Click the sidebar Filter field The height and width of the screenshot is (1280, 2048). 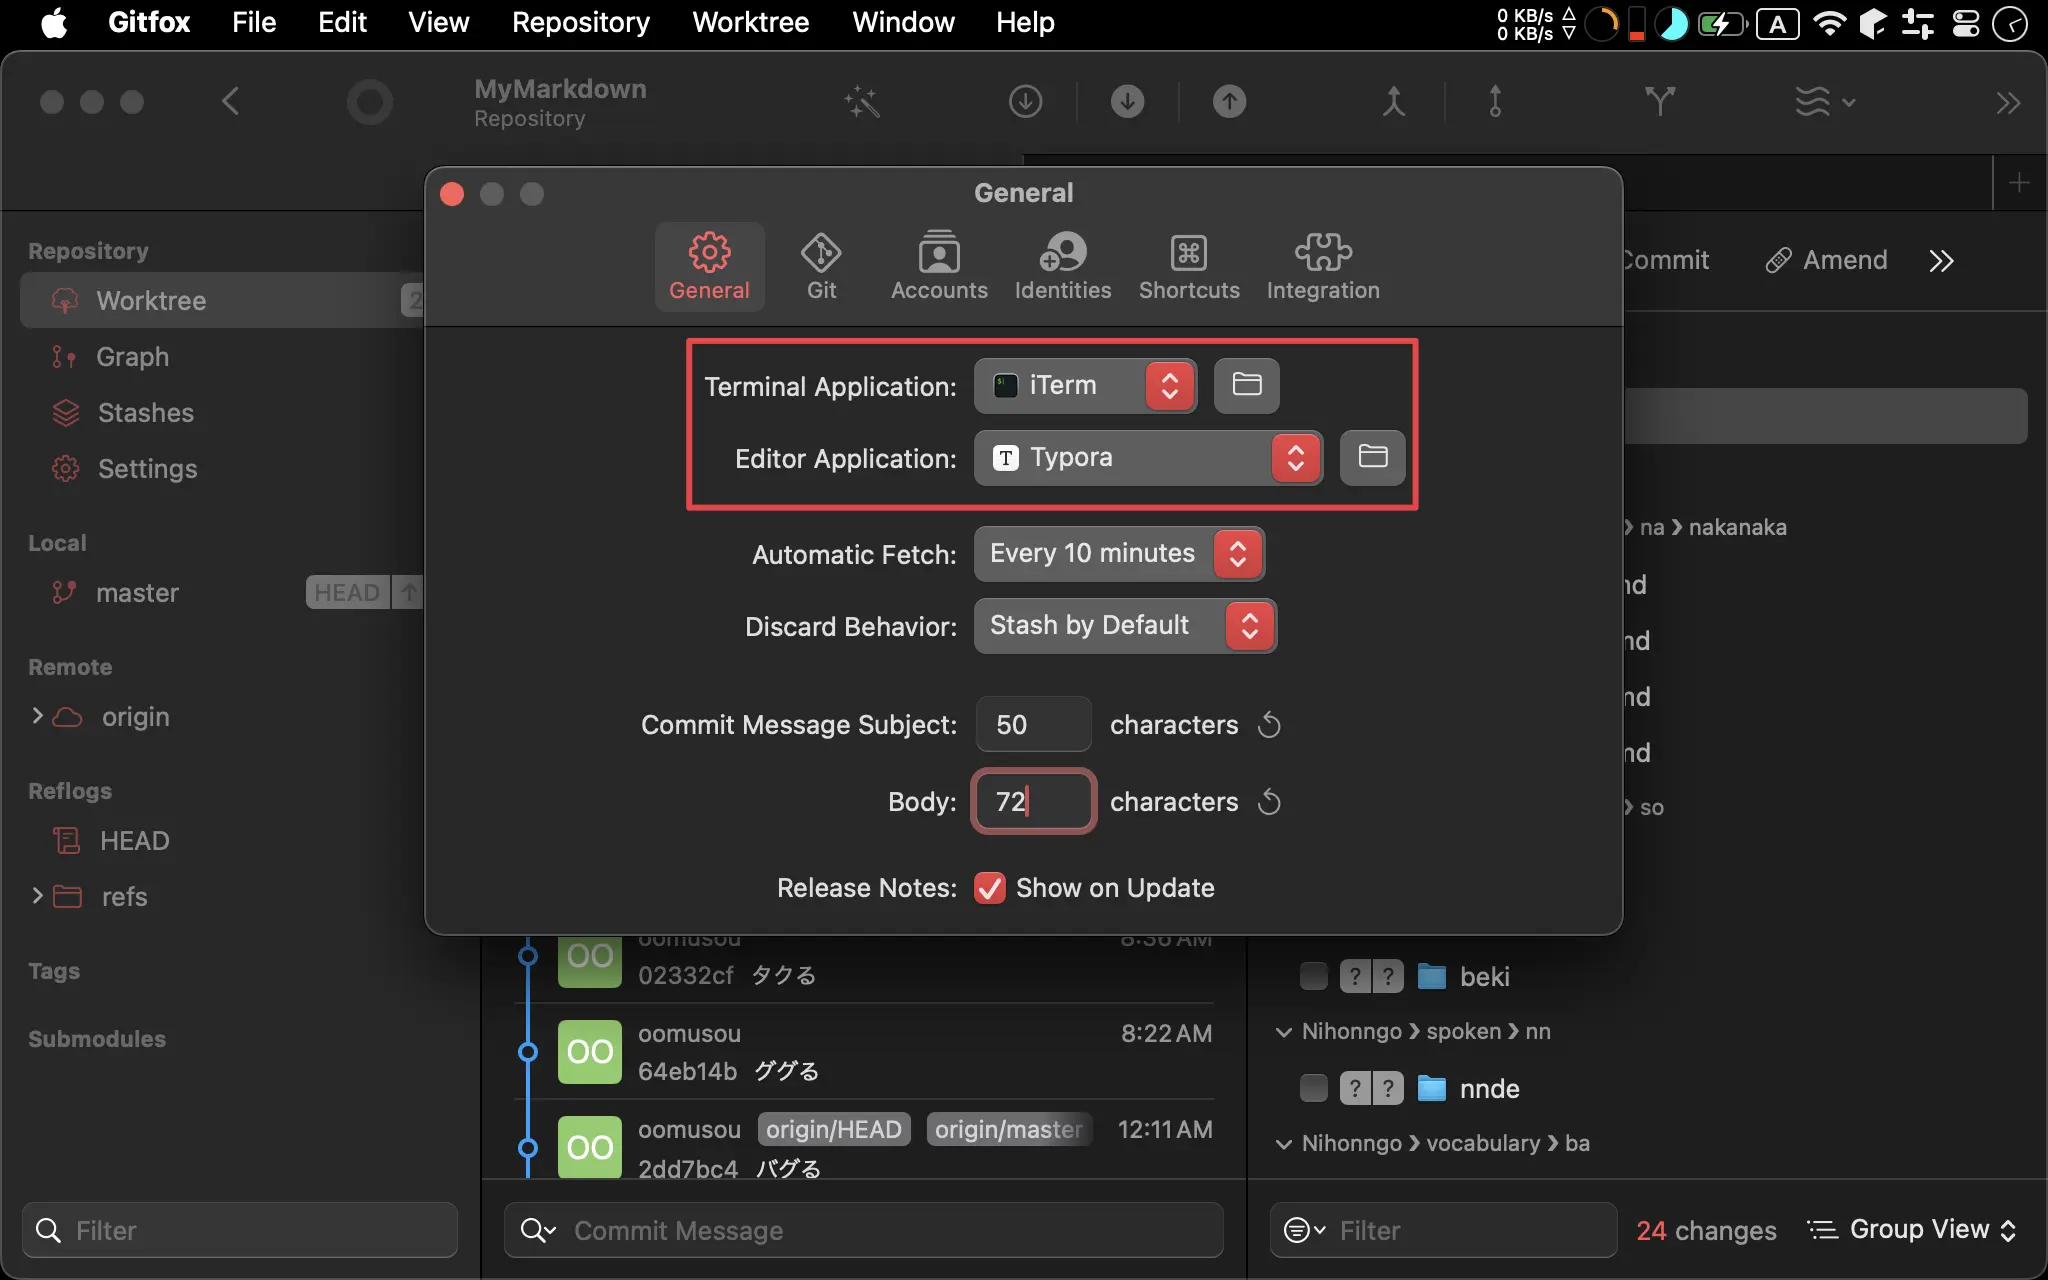pos(240,1230)
